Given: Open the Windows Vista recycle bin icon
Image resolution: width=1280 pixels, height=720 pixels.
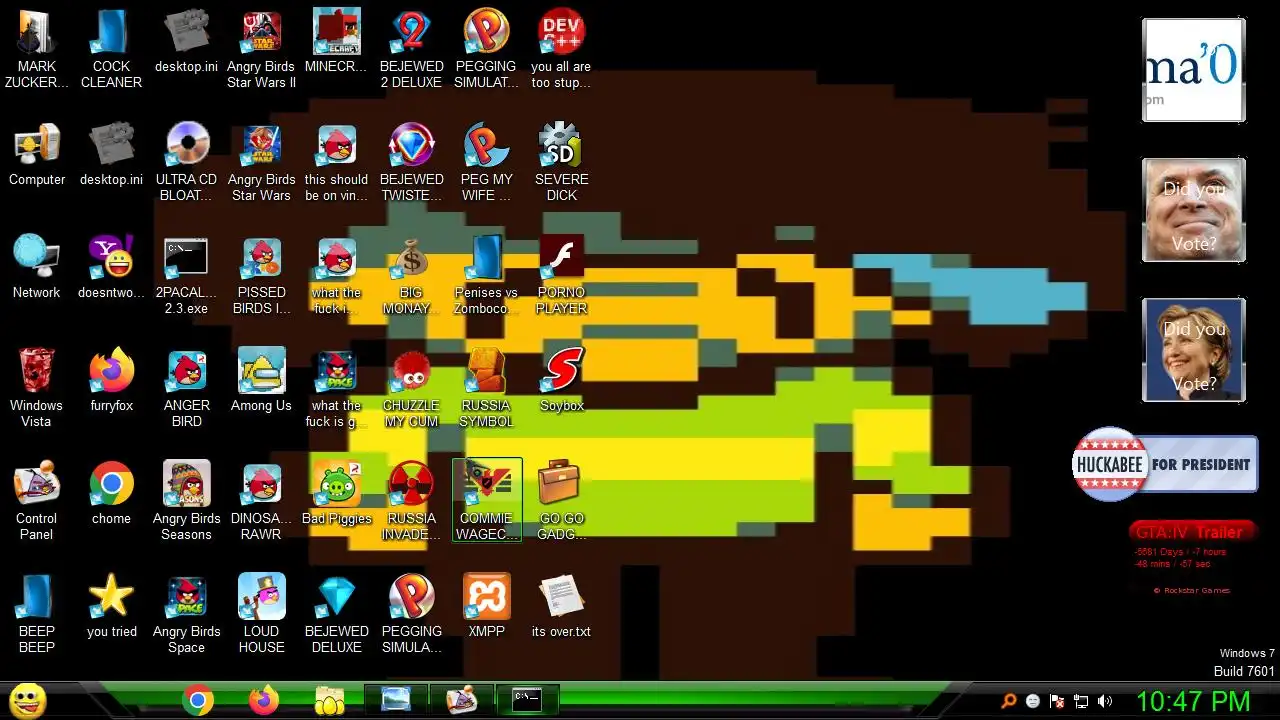Looking at the screenshot, I should pos(37,388).
